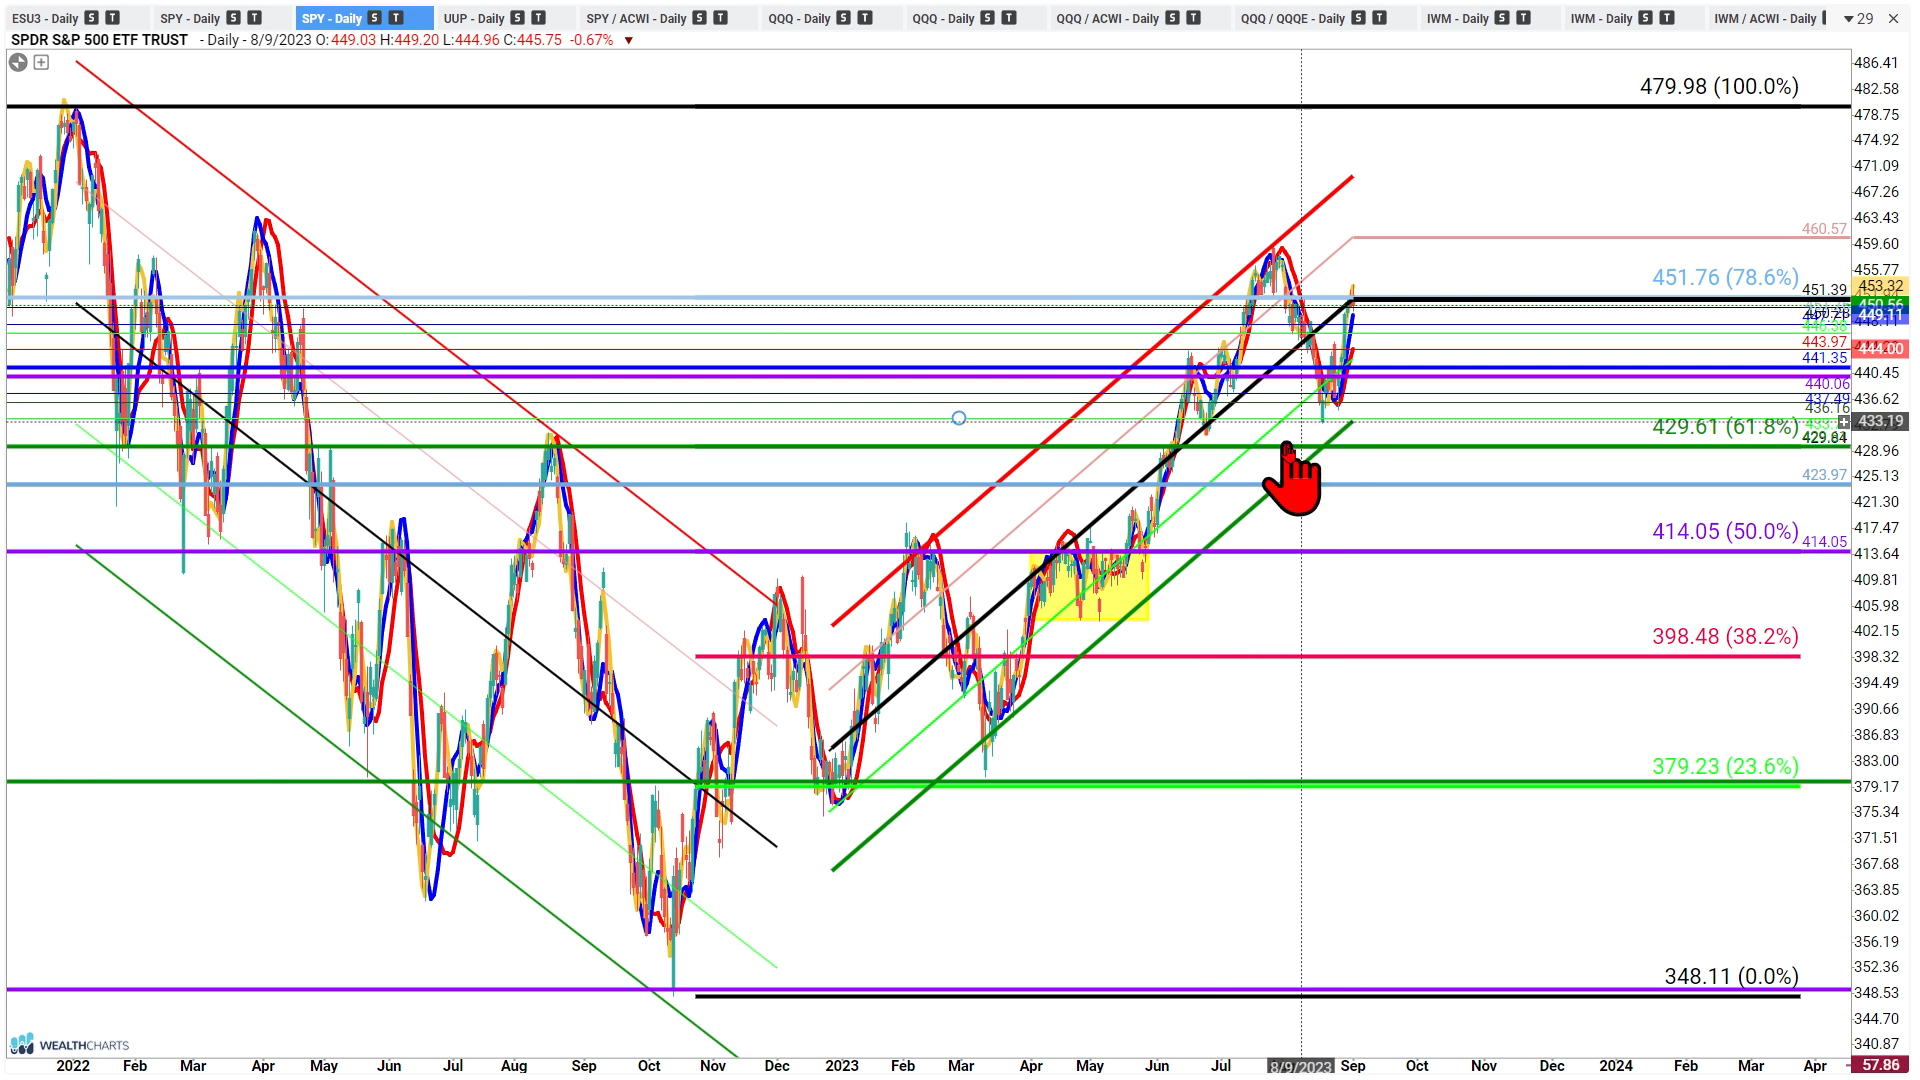Screen dimensions: 1920x1080
Task: Select the yellow highlighted rectangle near May
Action: pyautogui.click(x=1090, y=587)
